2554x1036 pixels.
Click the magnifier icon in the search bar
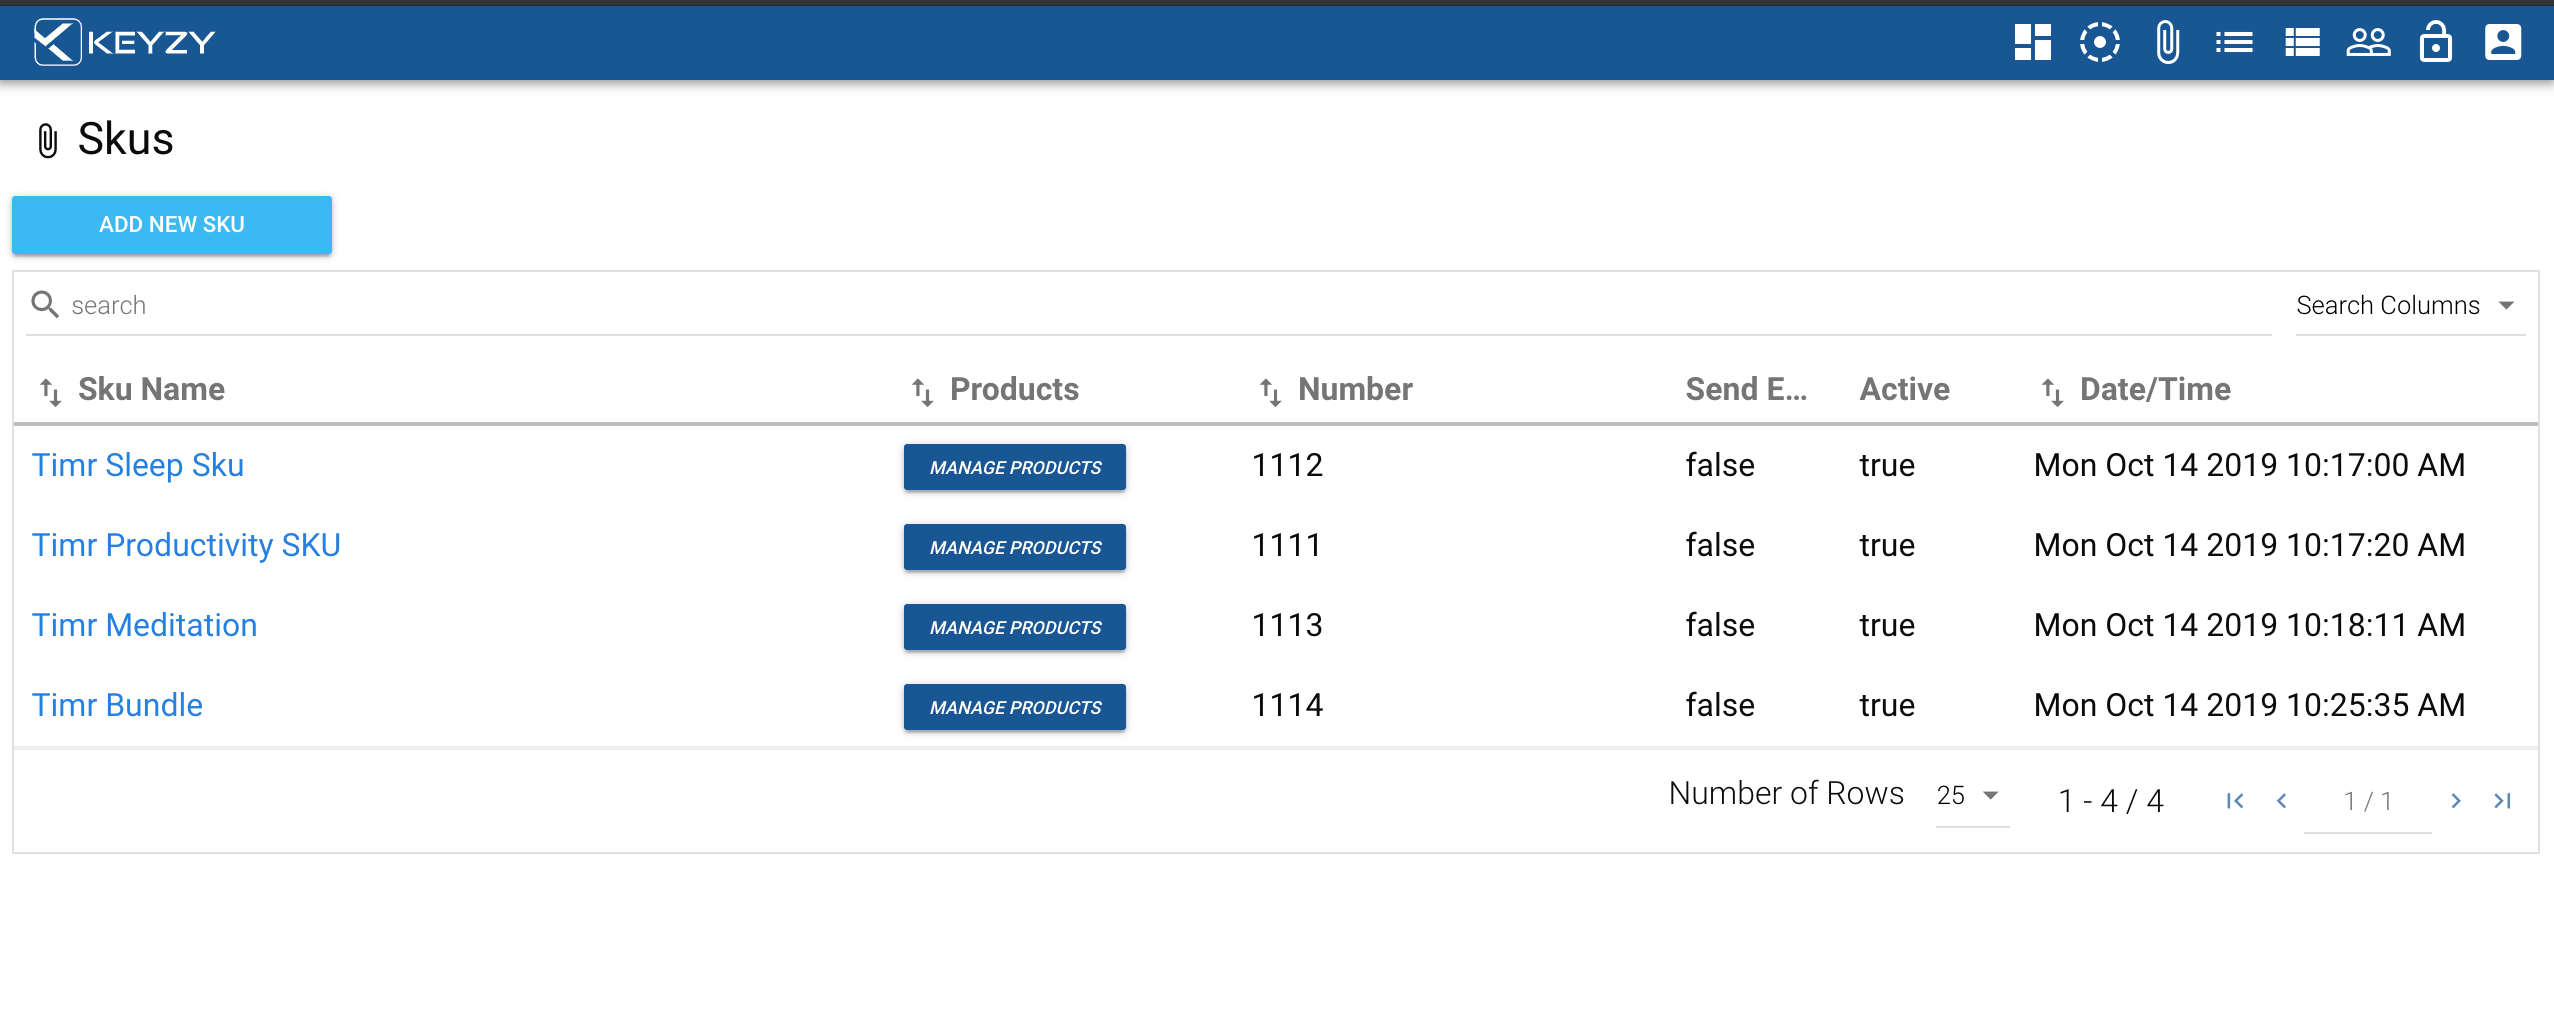(x=46, y=304)
